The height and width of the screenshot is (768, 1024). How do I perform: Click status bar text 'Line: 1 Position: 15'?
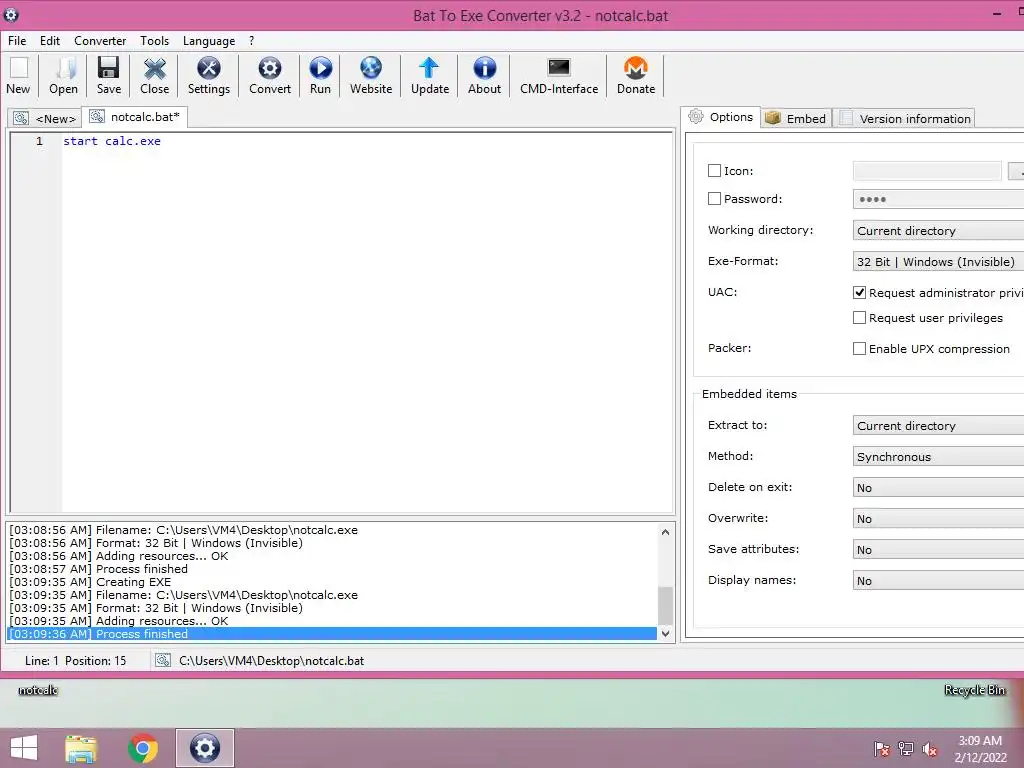(76, 661)
